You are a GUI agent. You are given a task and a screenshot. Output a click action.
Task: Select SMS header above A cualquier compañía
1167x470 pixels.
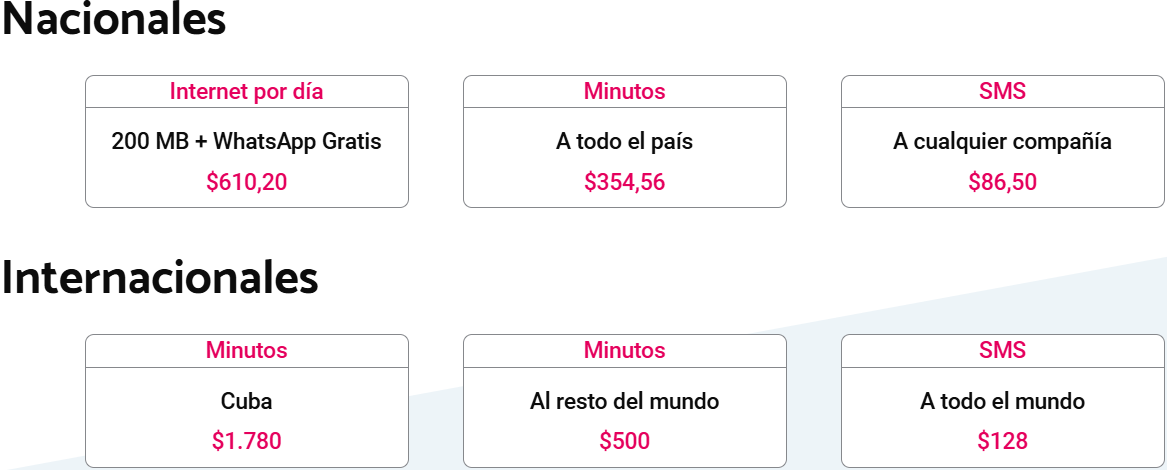tap(1002, 92)
